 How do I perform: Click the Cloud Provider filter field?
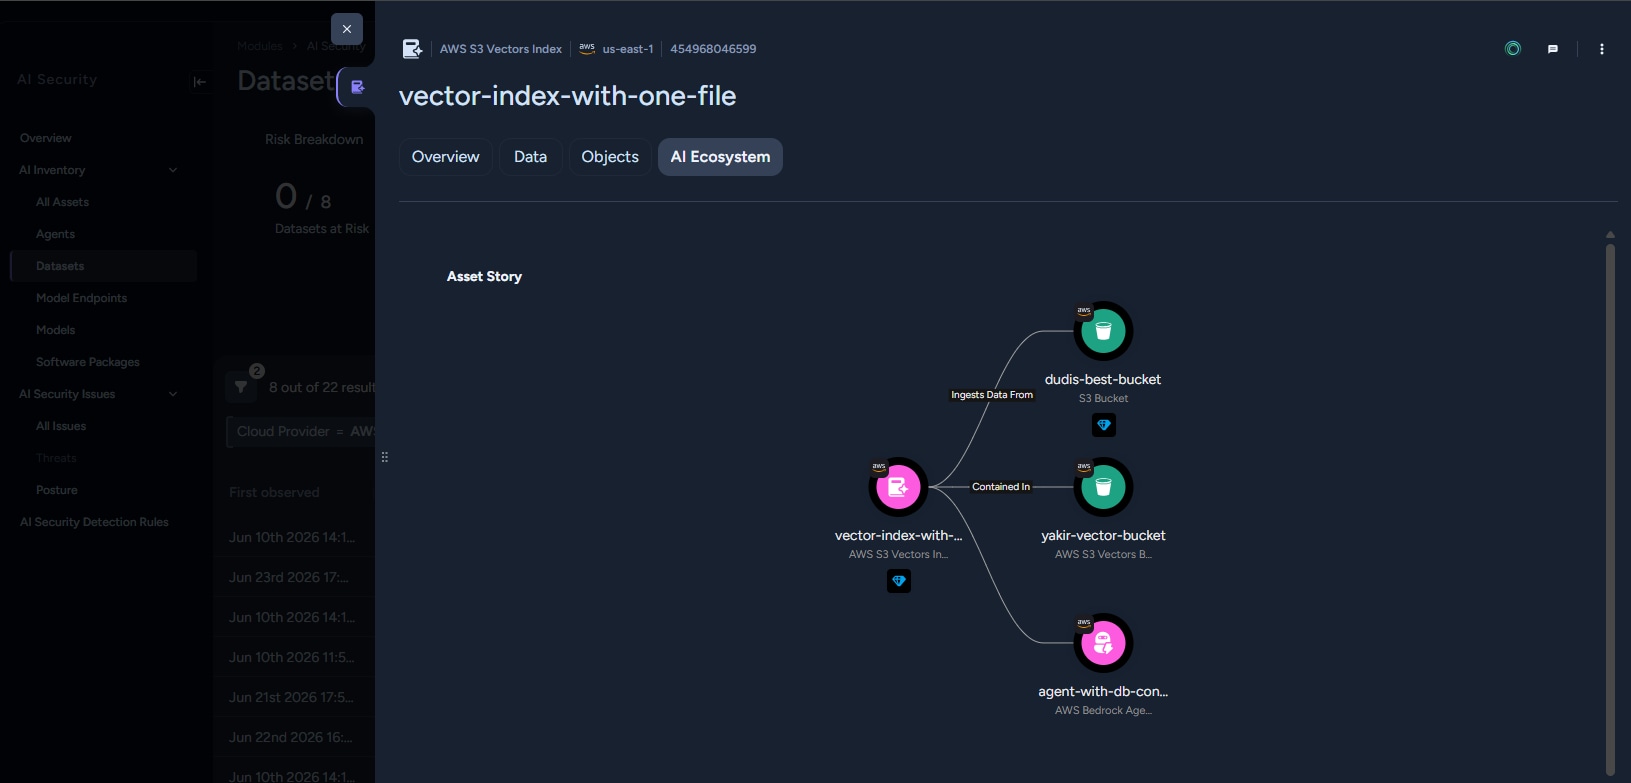(301, 431)
